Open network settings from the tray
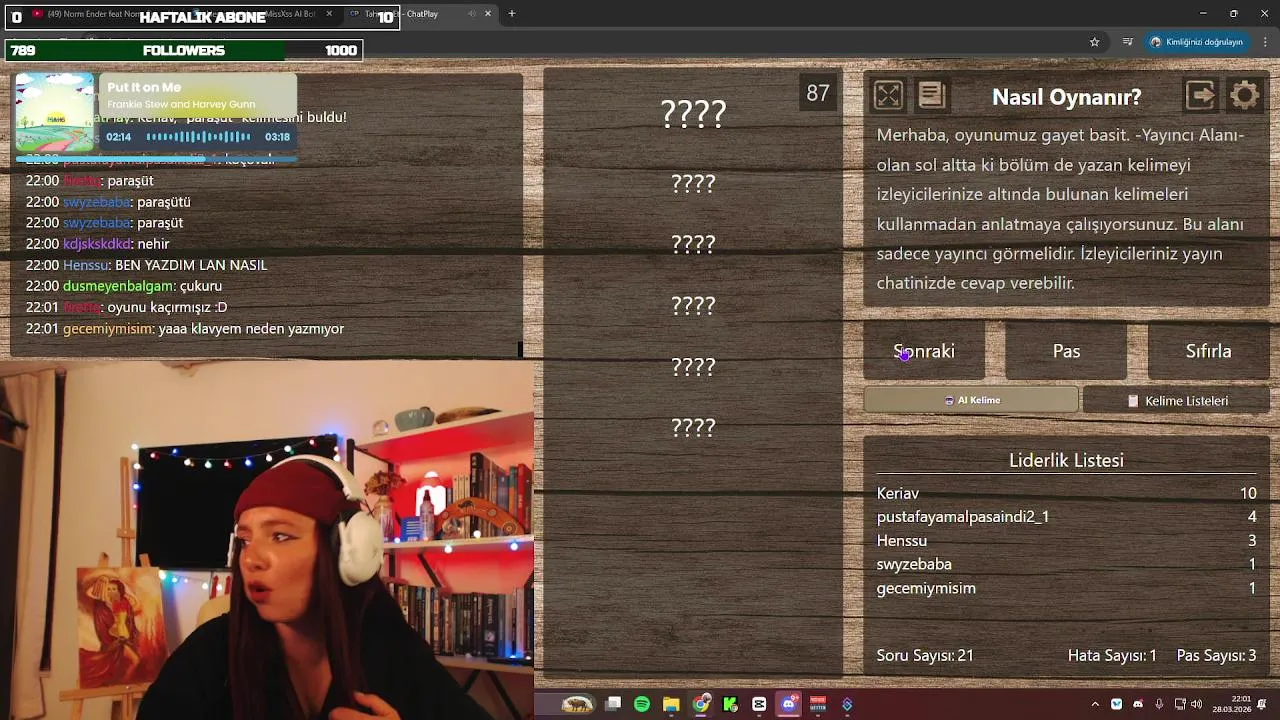 (x=1180, y=704)
